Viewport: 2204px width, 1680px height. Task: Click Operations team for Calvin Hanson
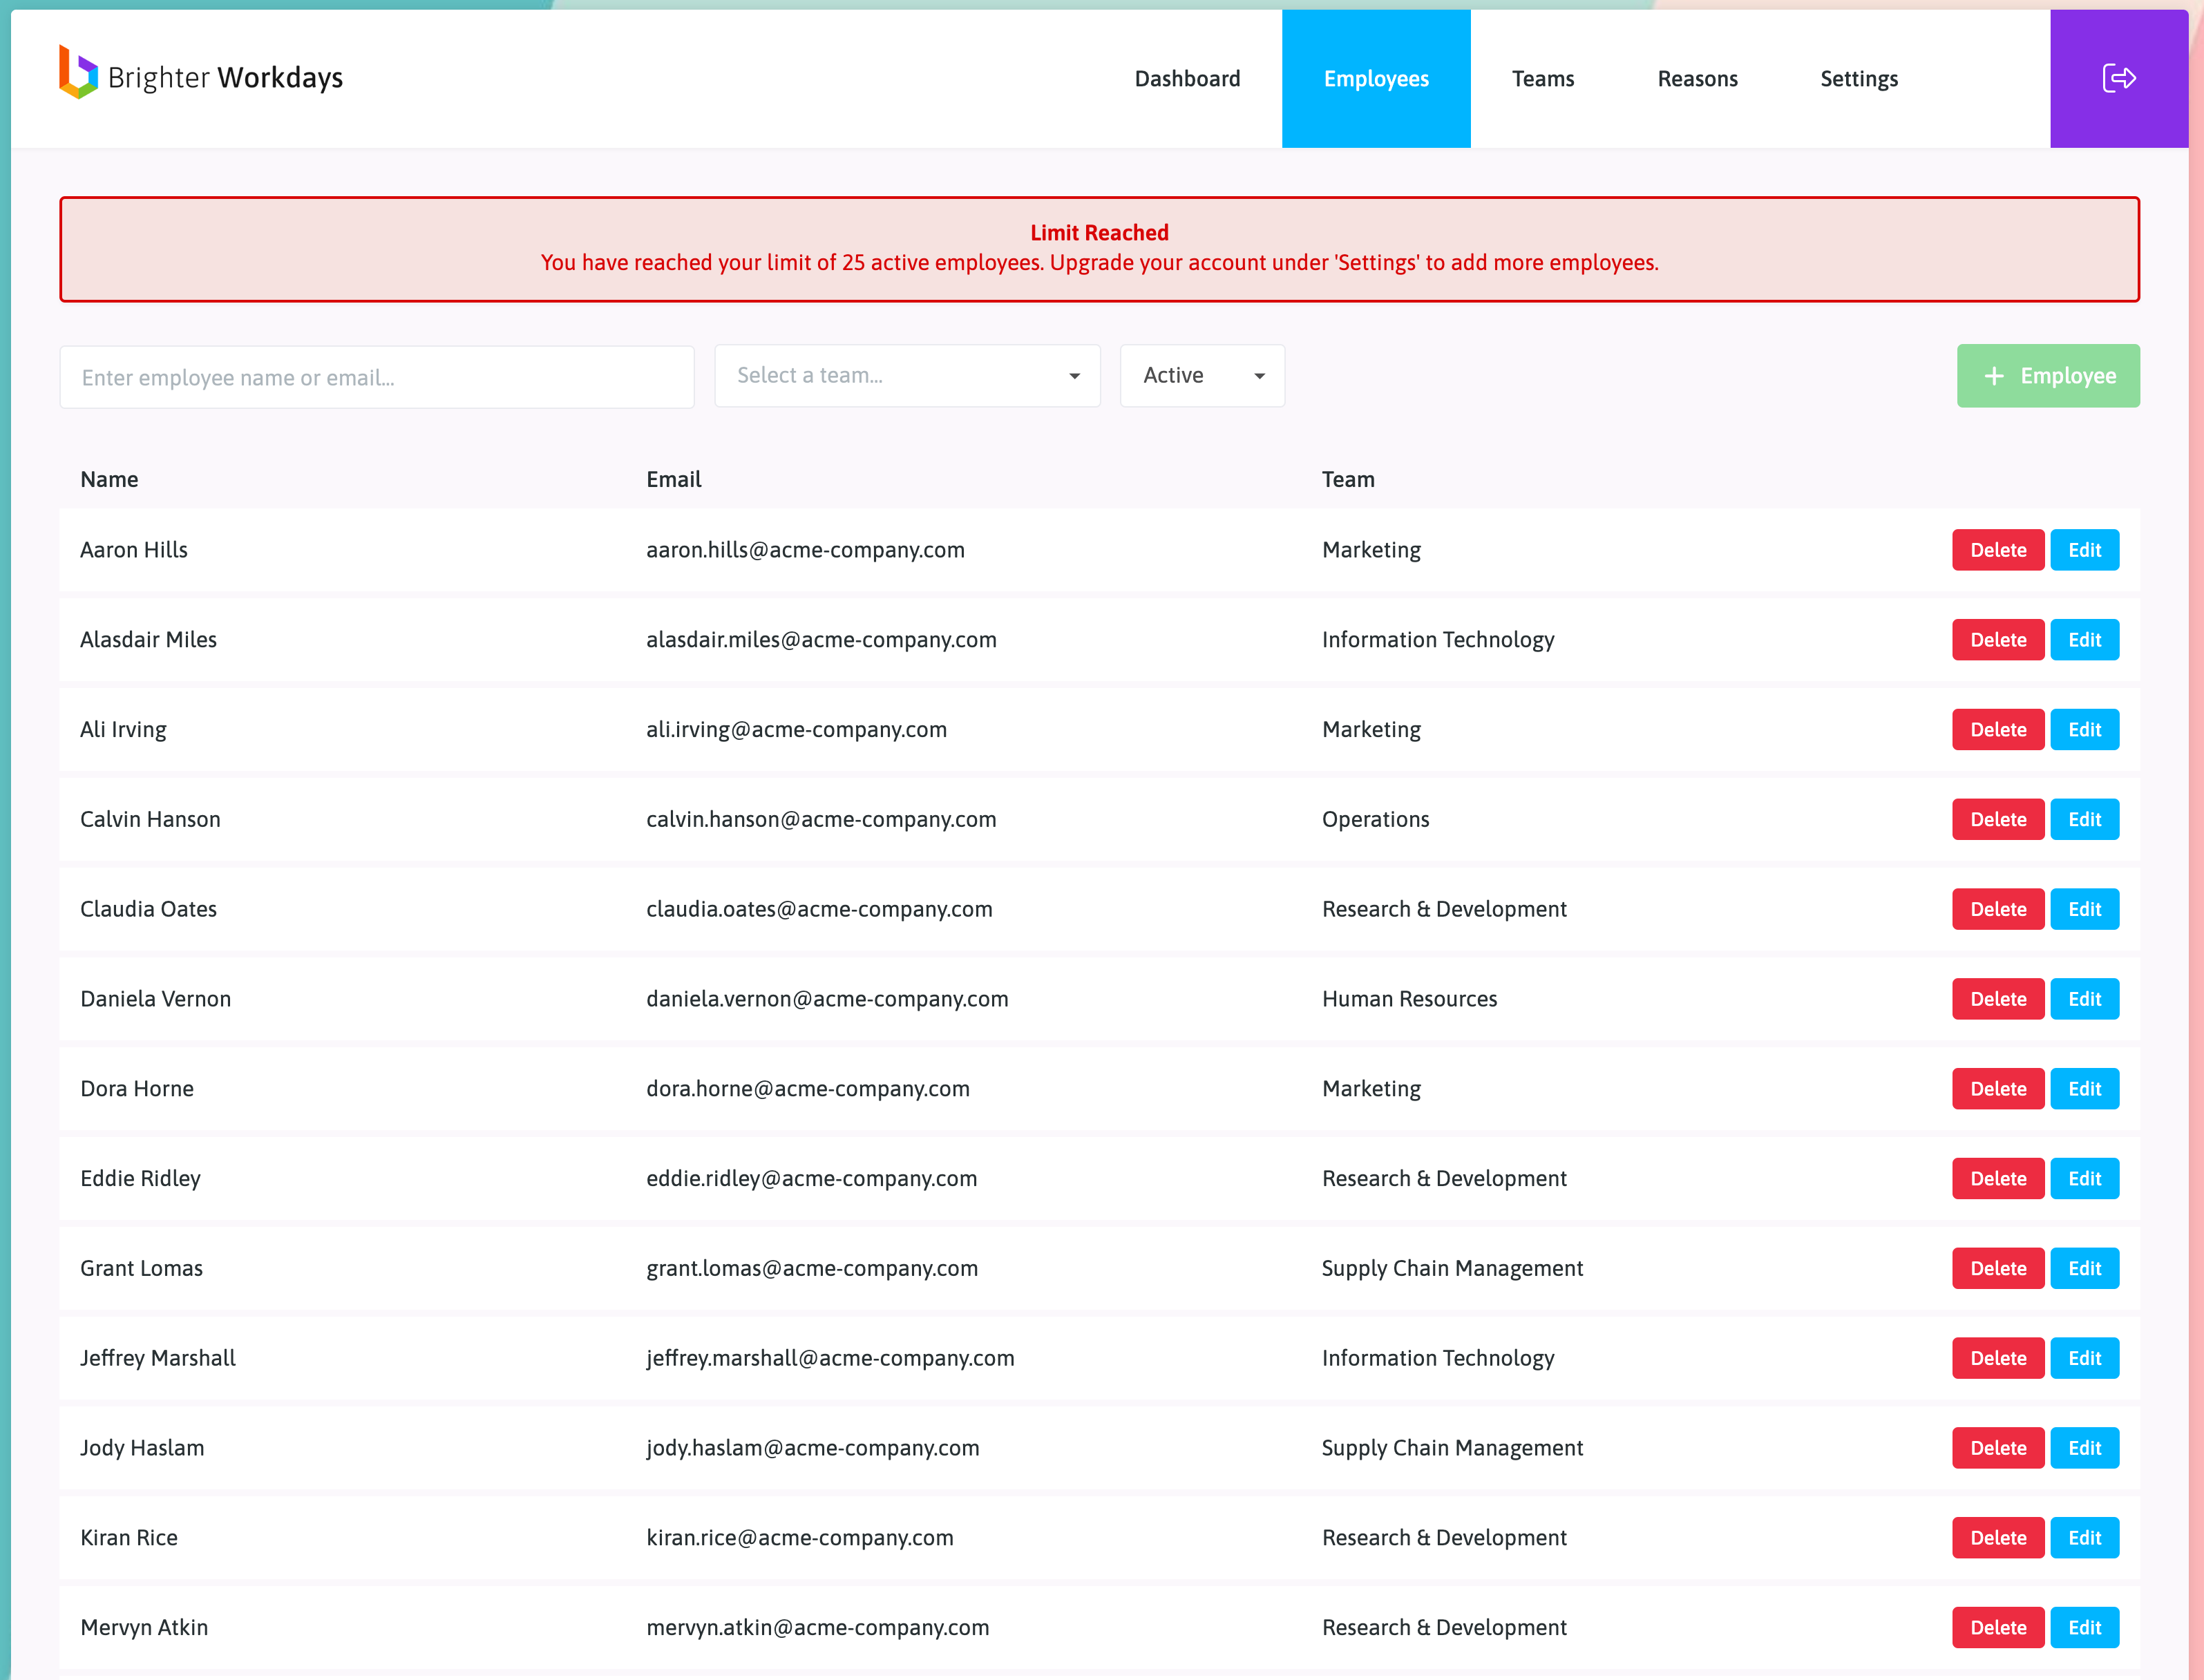coord(1375,820)
